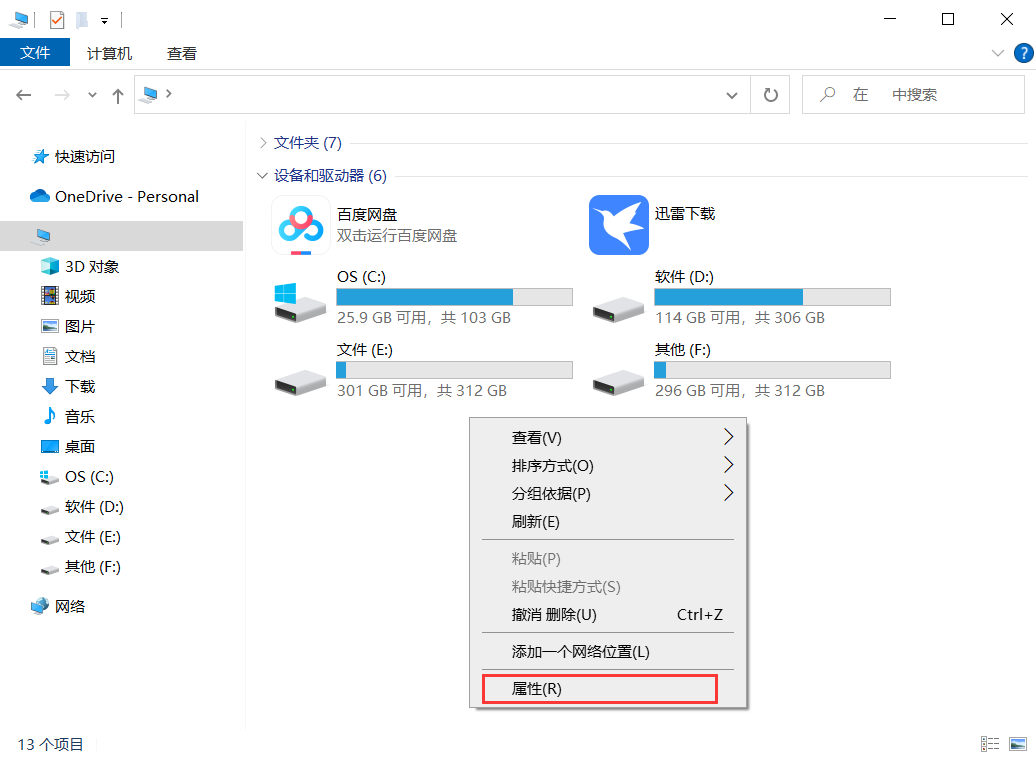Select 软件 (D:) in the sidebar tree

[x=94, y=507]
